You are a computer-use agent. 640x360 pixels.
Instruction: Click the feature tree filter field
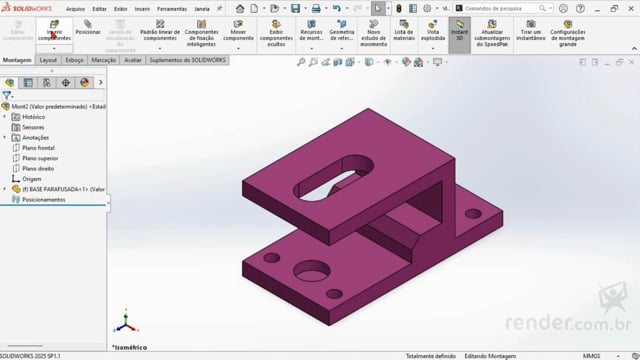pos(53,96)
